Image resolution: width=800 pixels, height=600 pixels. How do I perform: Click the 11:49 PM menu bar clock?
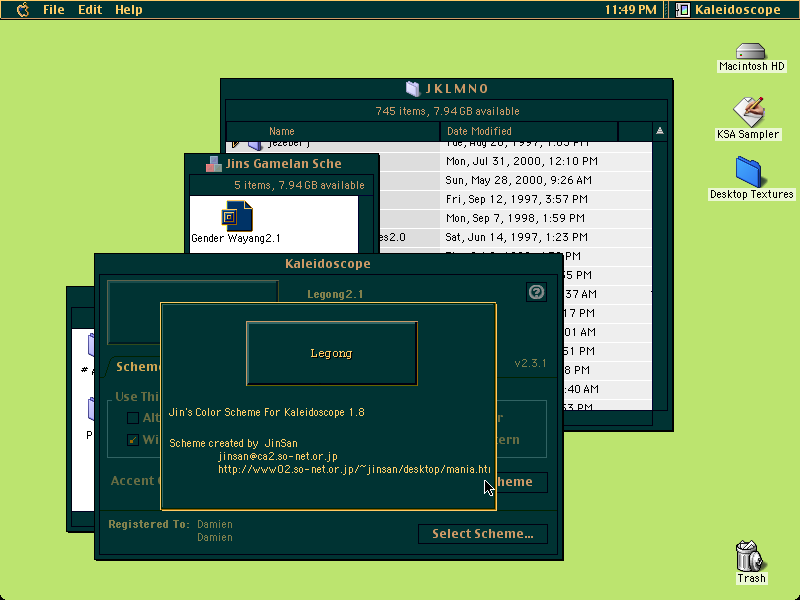tap(631, 10)
